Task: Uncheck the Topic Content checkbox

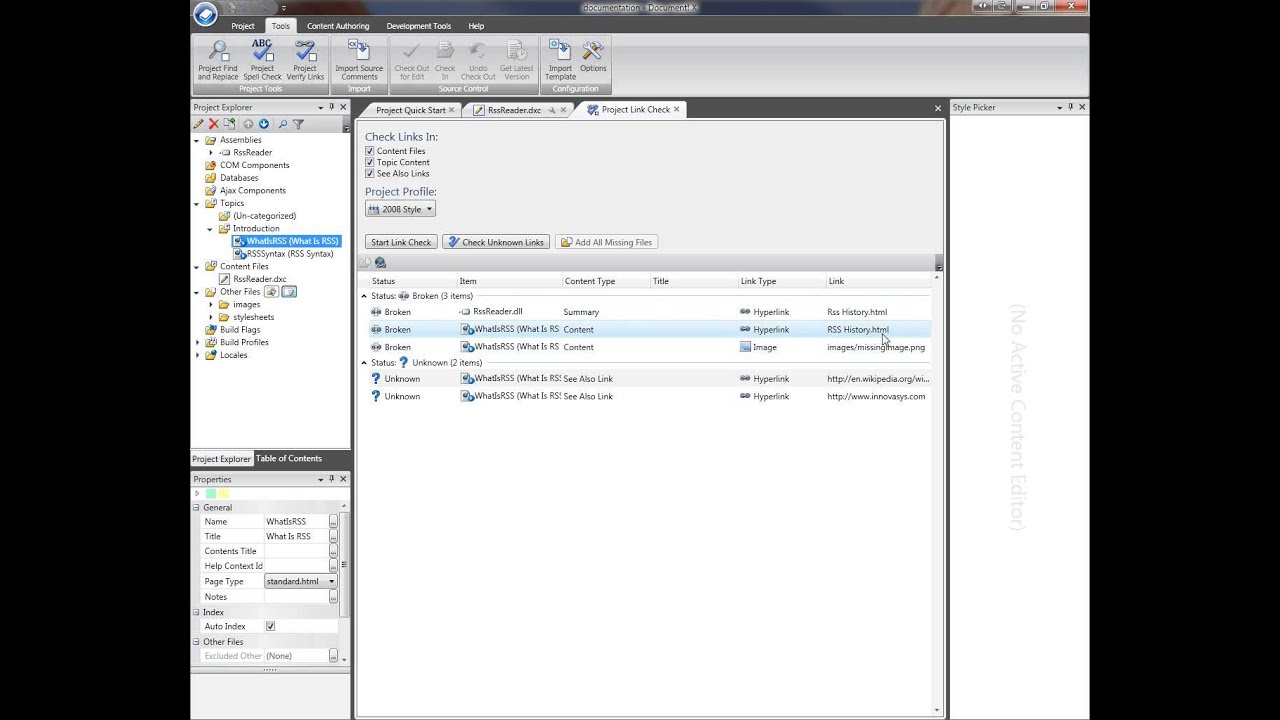Action: pos(370,162)
